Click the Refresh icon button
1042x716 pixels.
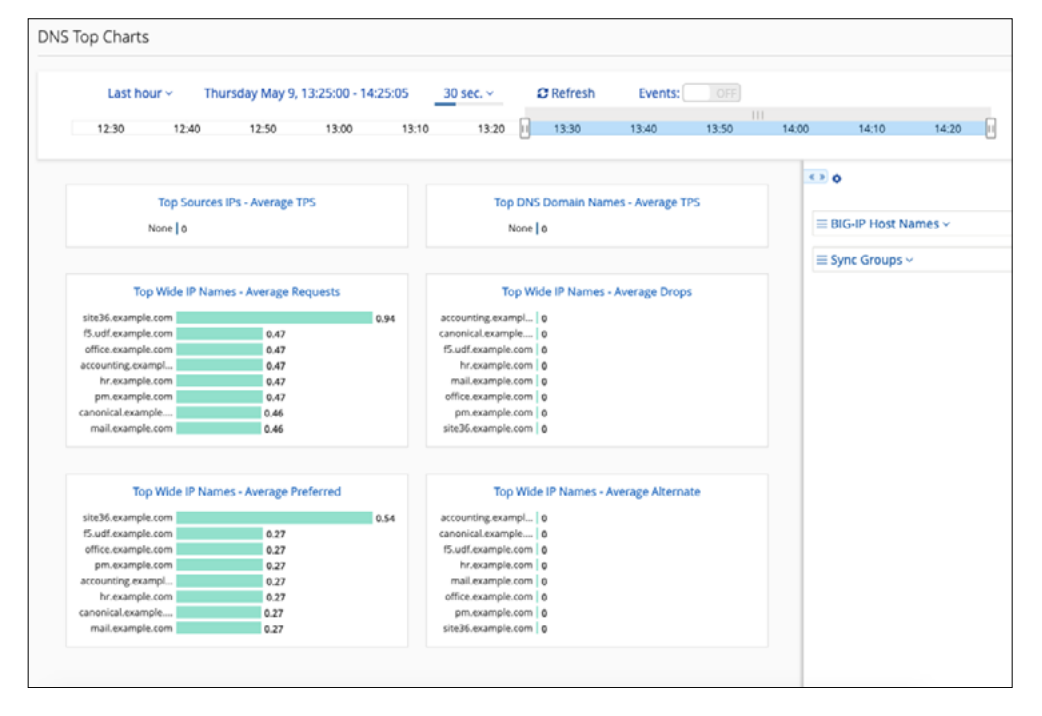(543, 94)
